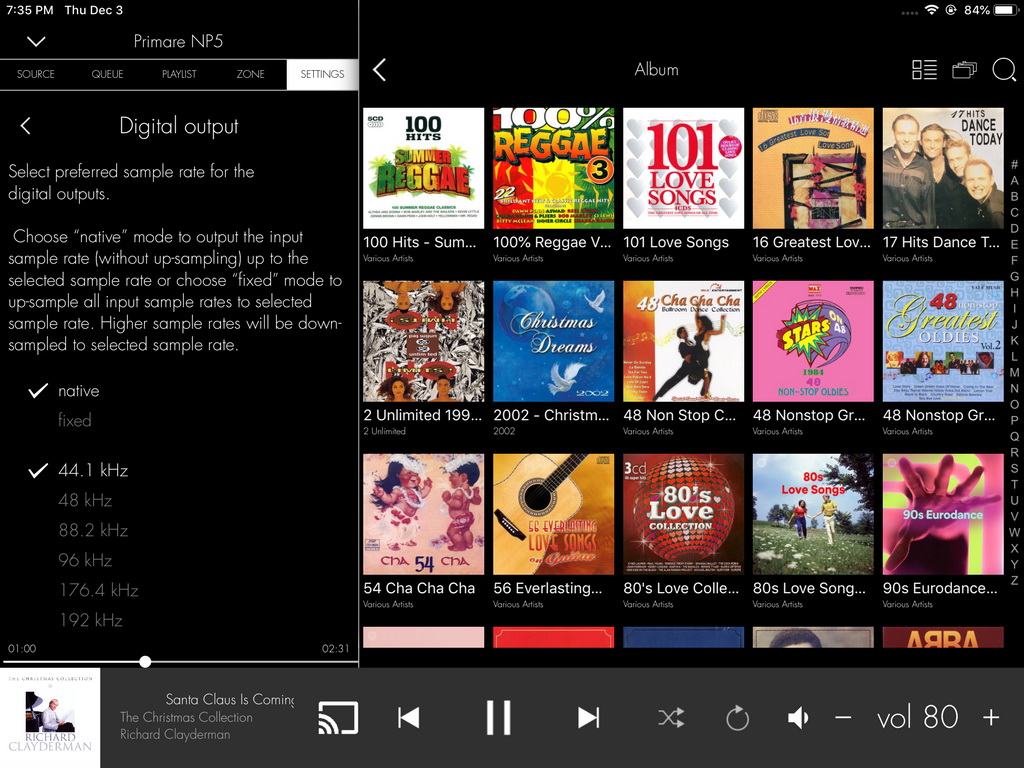Go back from the Digital output screen
Screen dimensions: 1024x768
(25, 126)
